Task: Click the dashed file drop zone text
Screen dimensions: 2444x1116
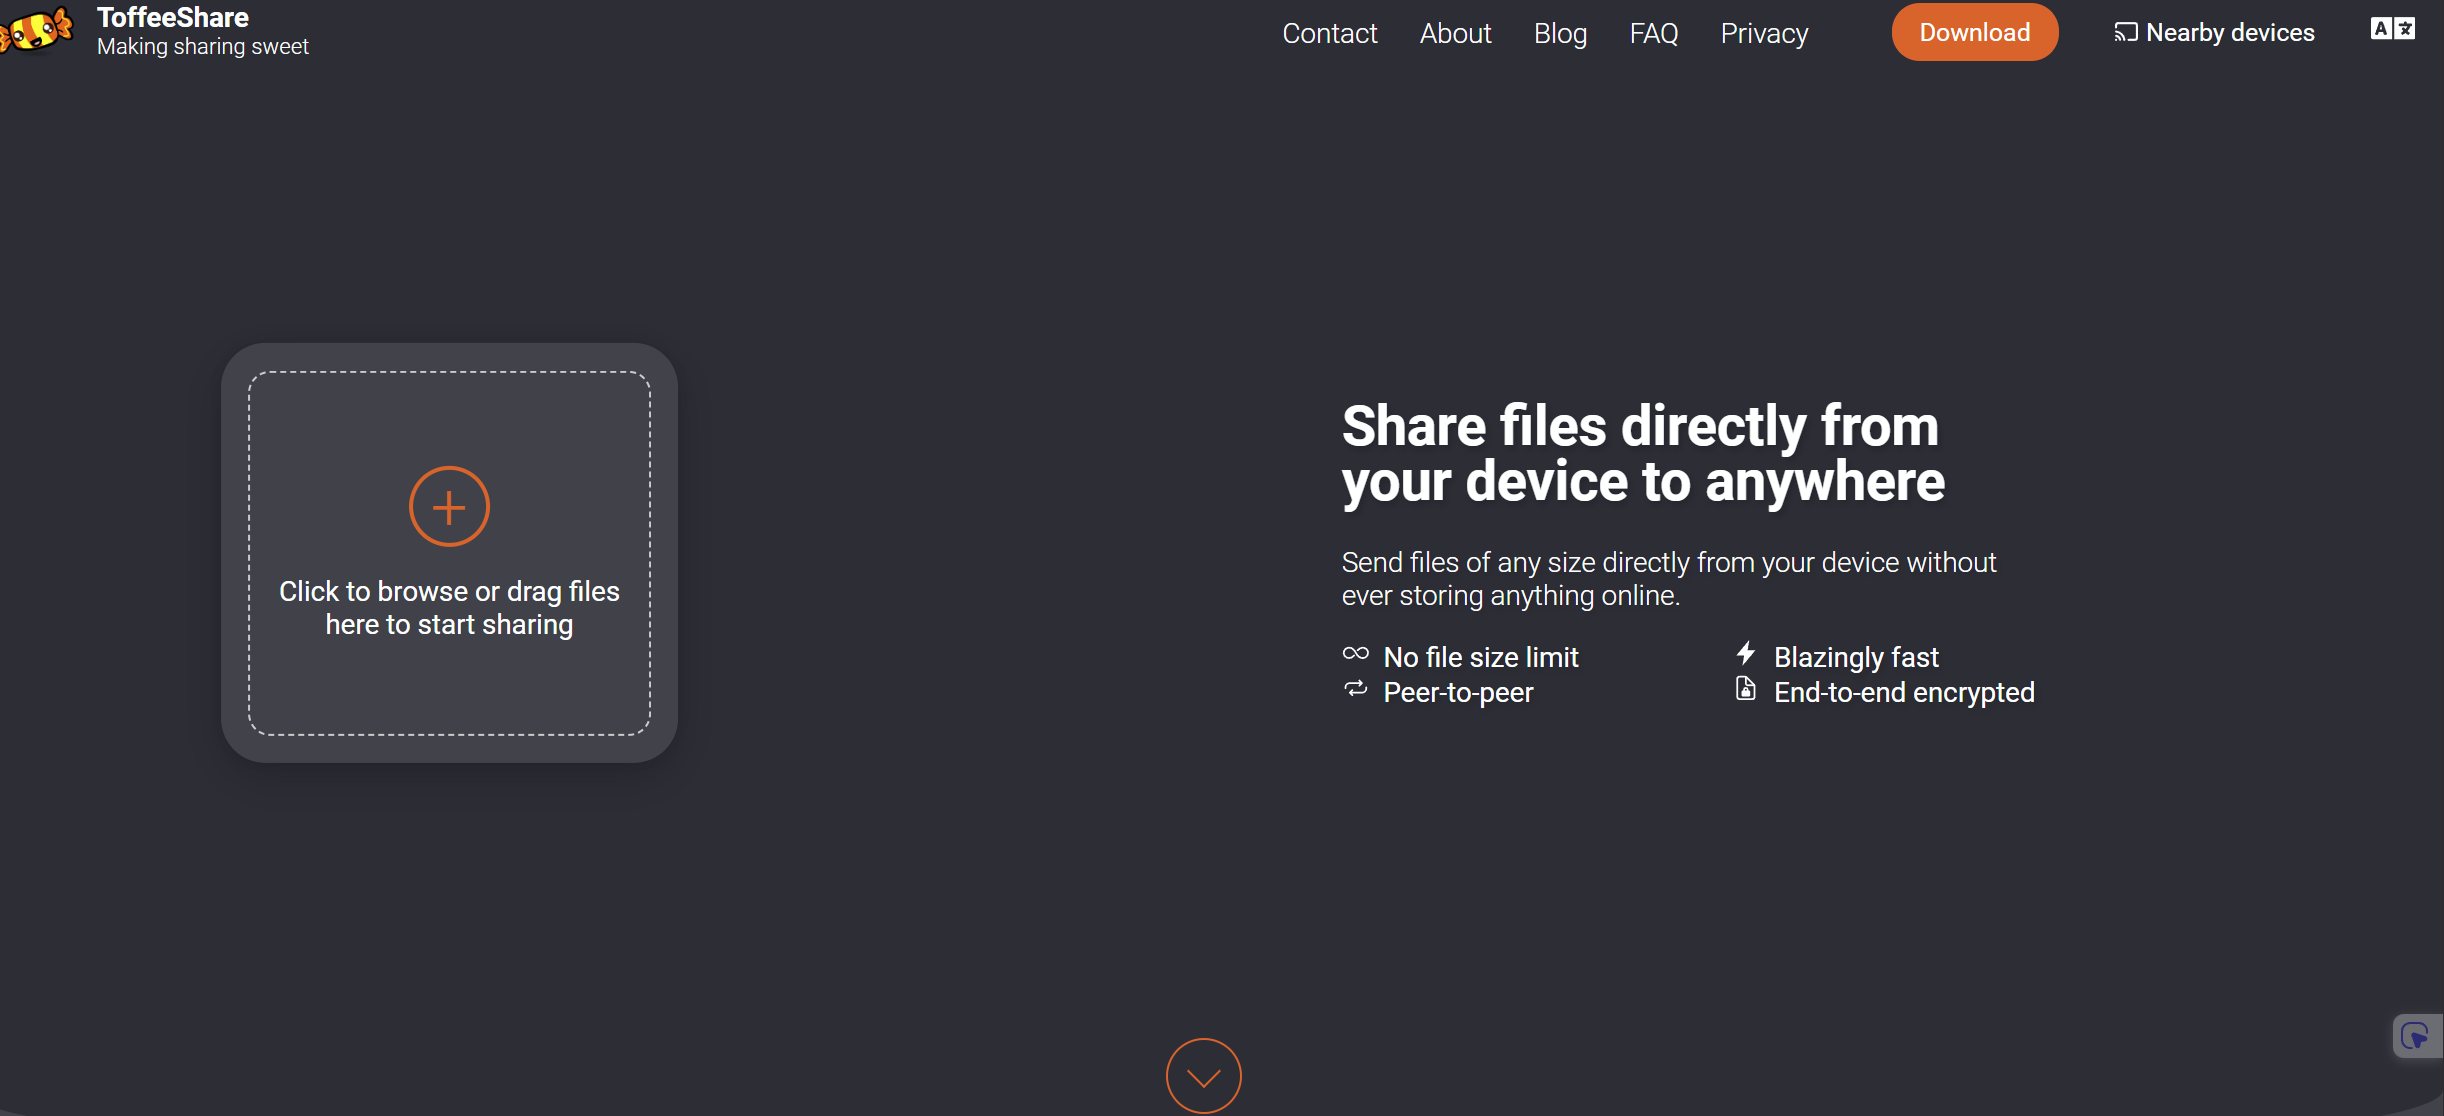Action: pos(449,608)
